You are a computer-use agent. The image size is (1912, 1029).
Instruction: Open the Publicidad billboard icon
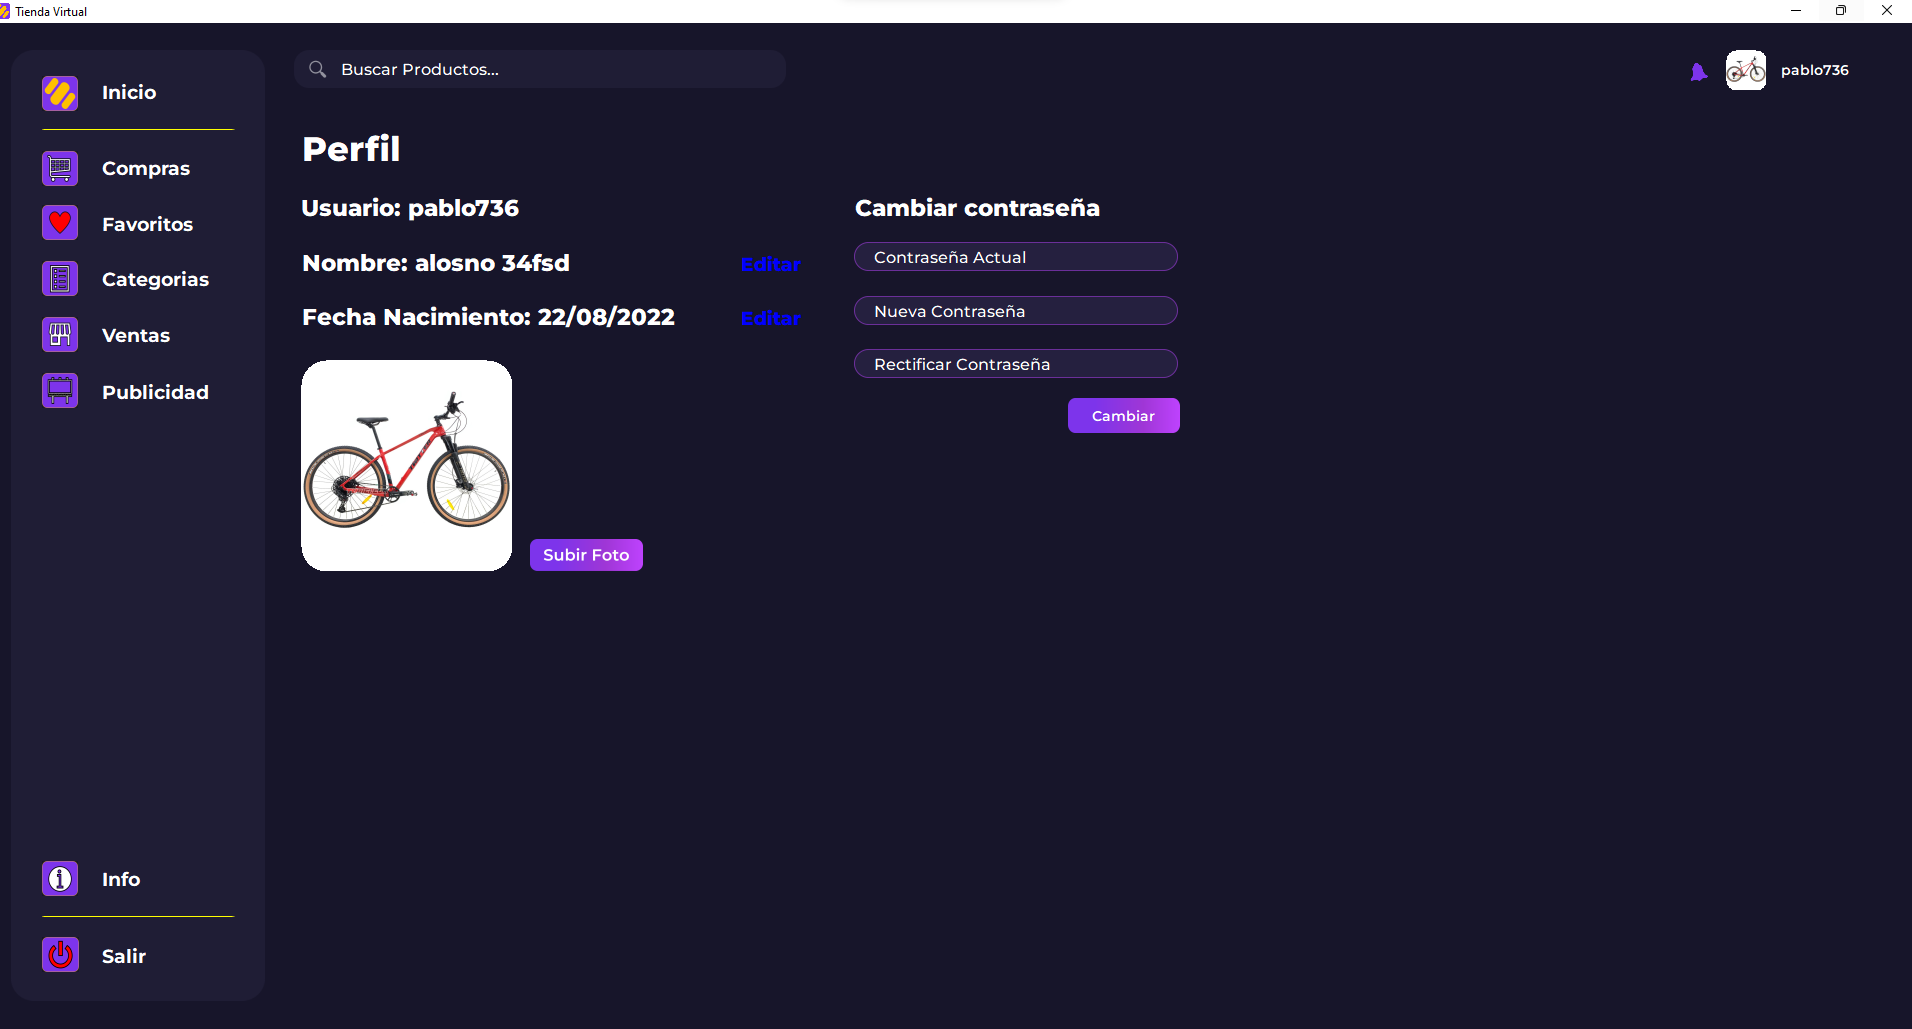point(59,390)
